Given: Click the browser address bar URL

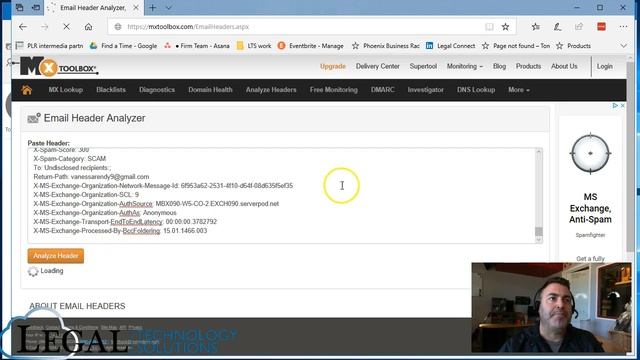Looking at the screenshot, I should click(188, 27).
